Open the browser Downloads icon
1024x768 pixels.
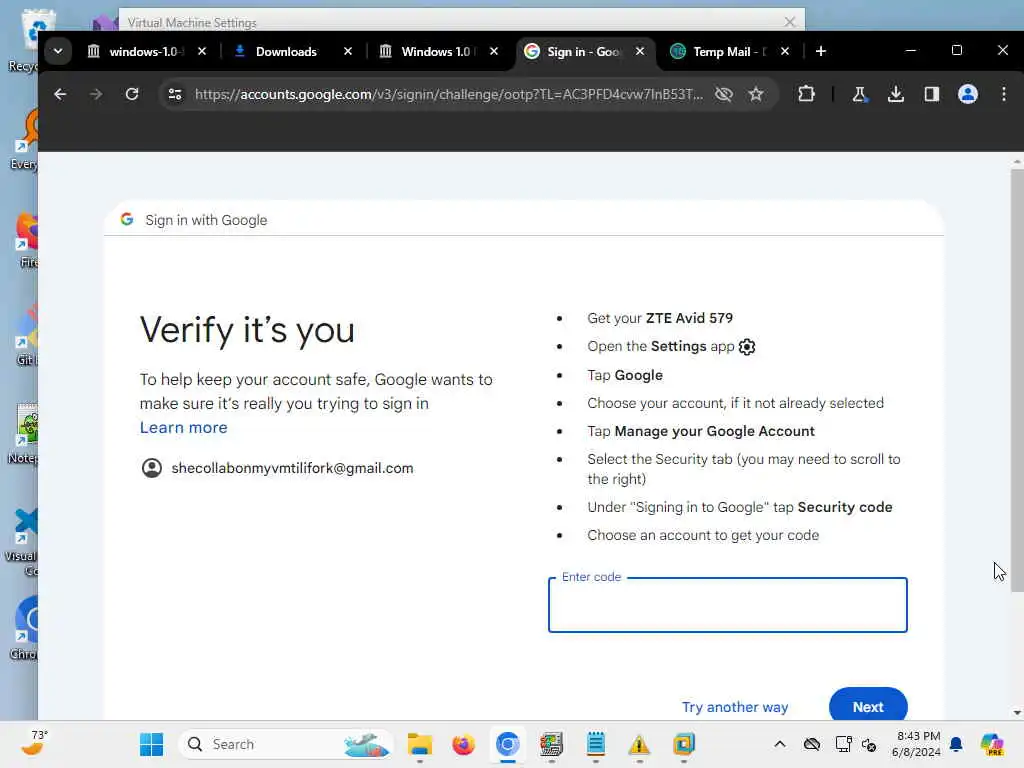click(896, 94)
